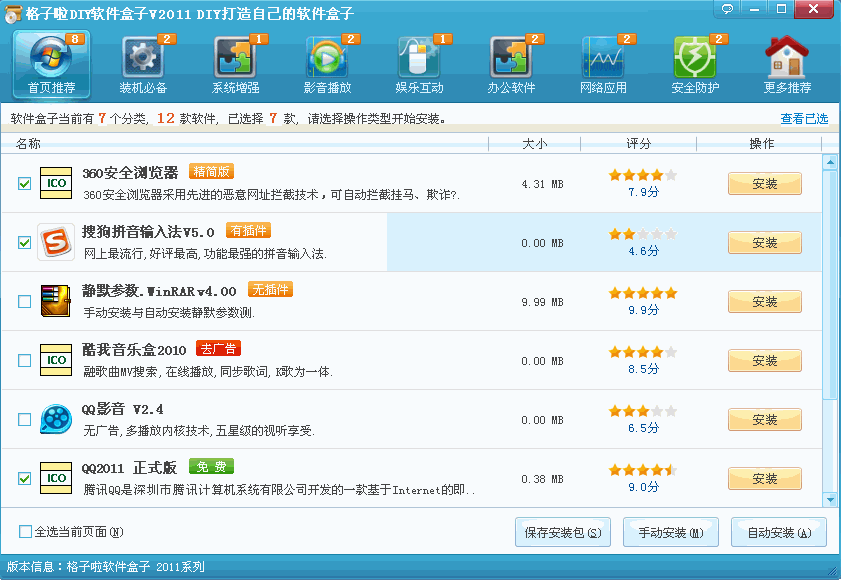Click the 360安全浏览器 ICO icon

[56, 183]
